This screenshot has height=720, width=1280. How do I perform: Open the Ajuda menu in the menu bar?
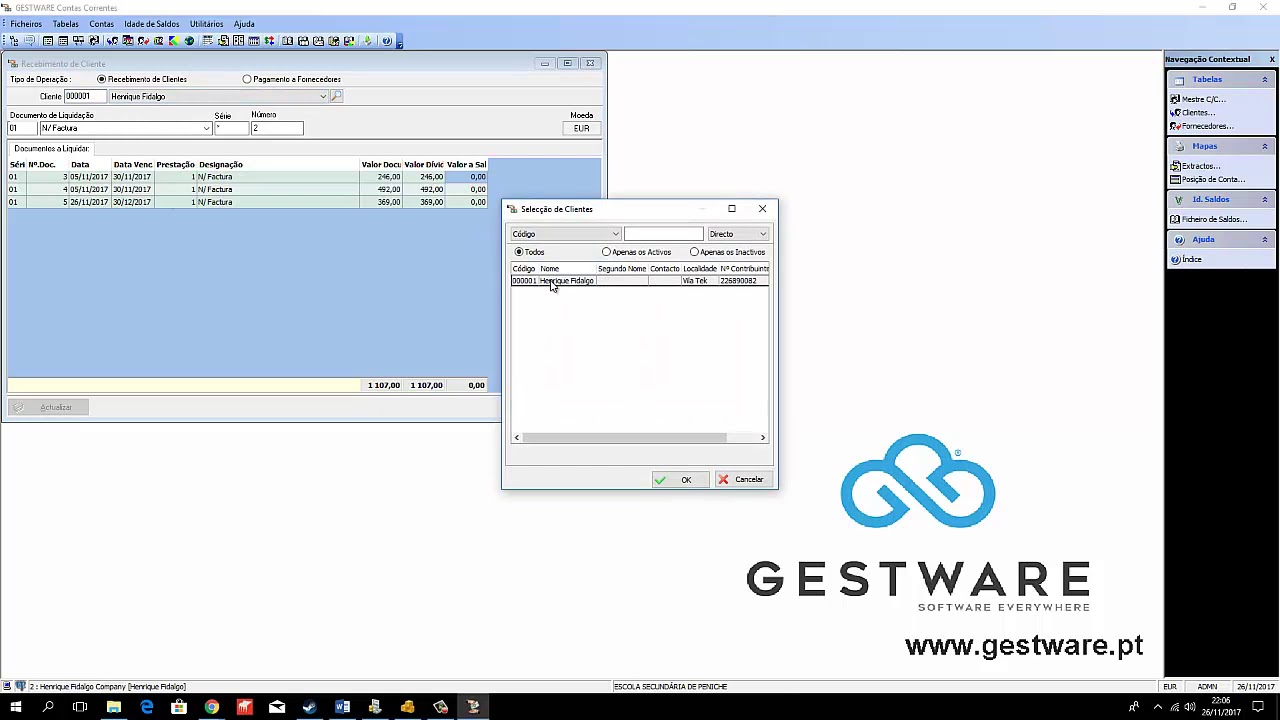click(244, 24)
